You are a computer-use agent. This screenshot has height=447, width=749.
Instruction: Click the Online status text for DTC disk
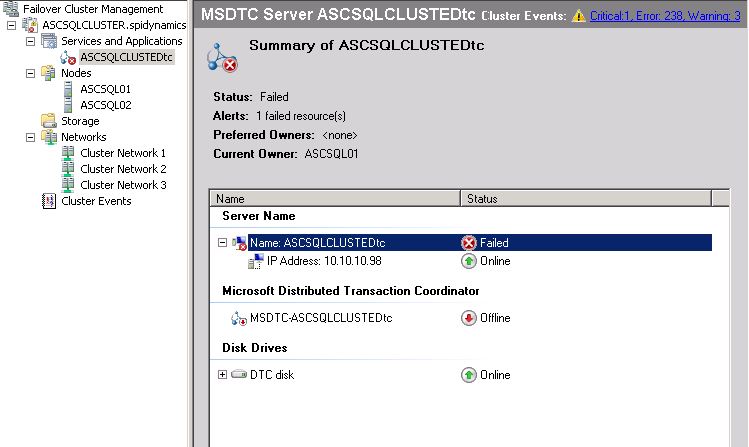click(495, 375)
